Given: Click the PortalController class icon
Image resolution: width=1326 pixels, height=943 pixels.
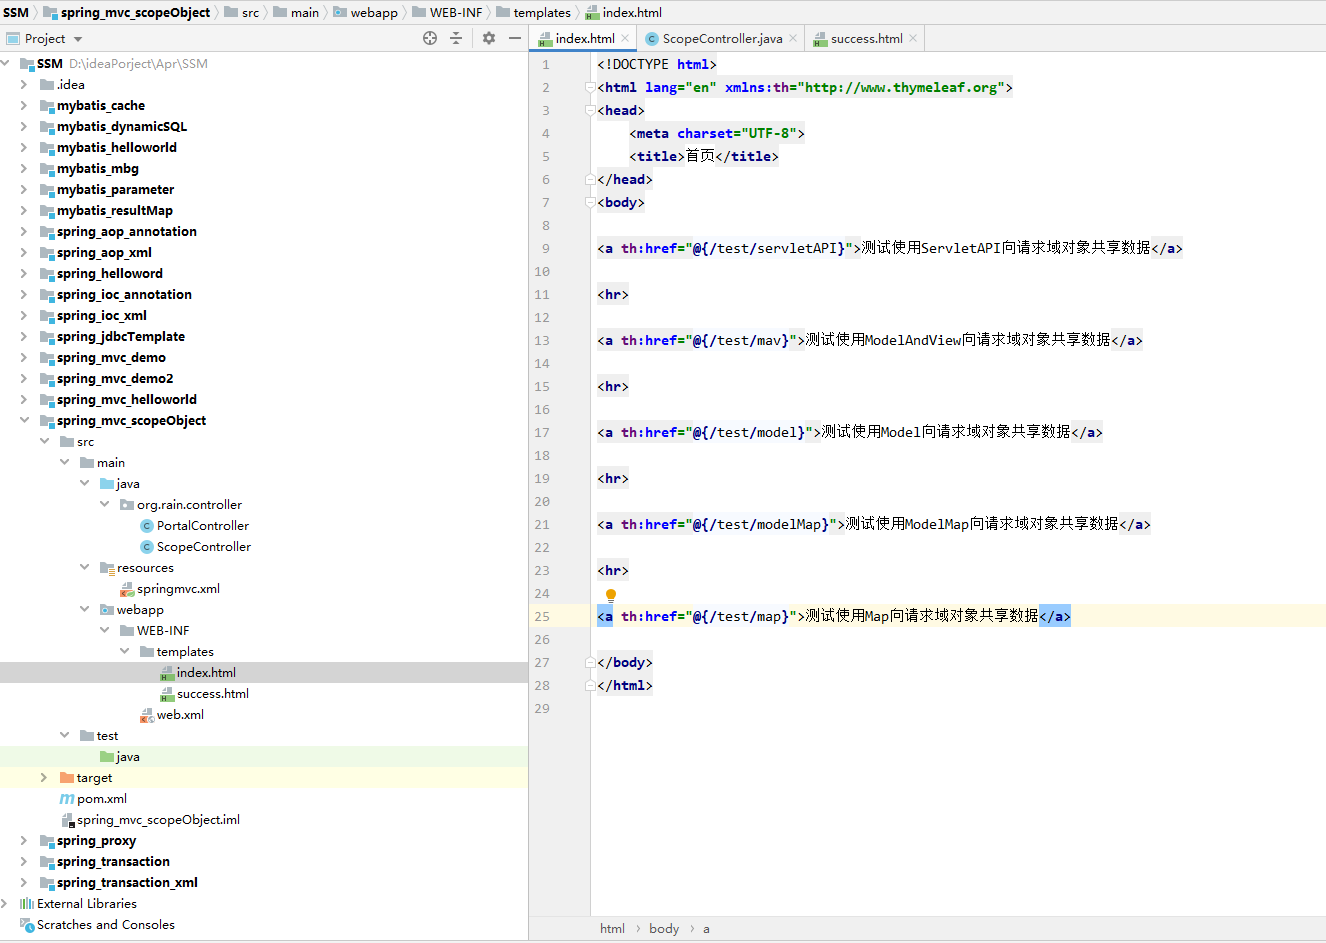Looking at the screenshot, I should tap(147, 526).
